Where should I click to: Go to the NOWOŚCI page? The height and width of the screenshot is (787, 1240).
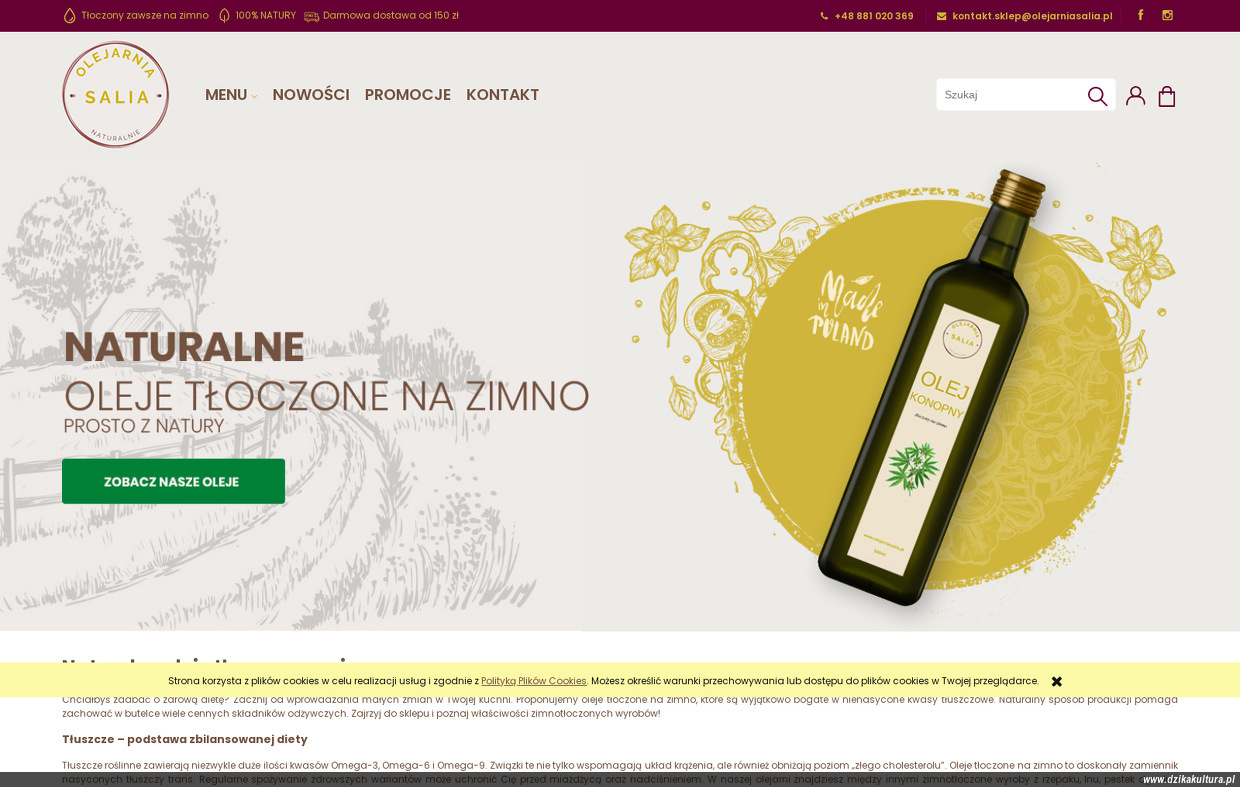click(311, 95)
